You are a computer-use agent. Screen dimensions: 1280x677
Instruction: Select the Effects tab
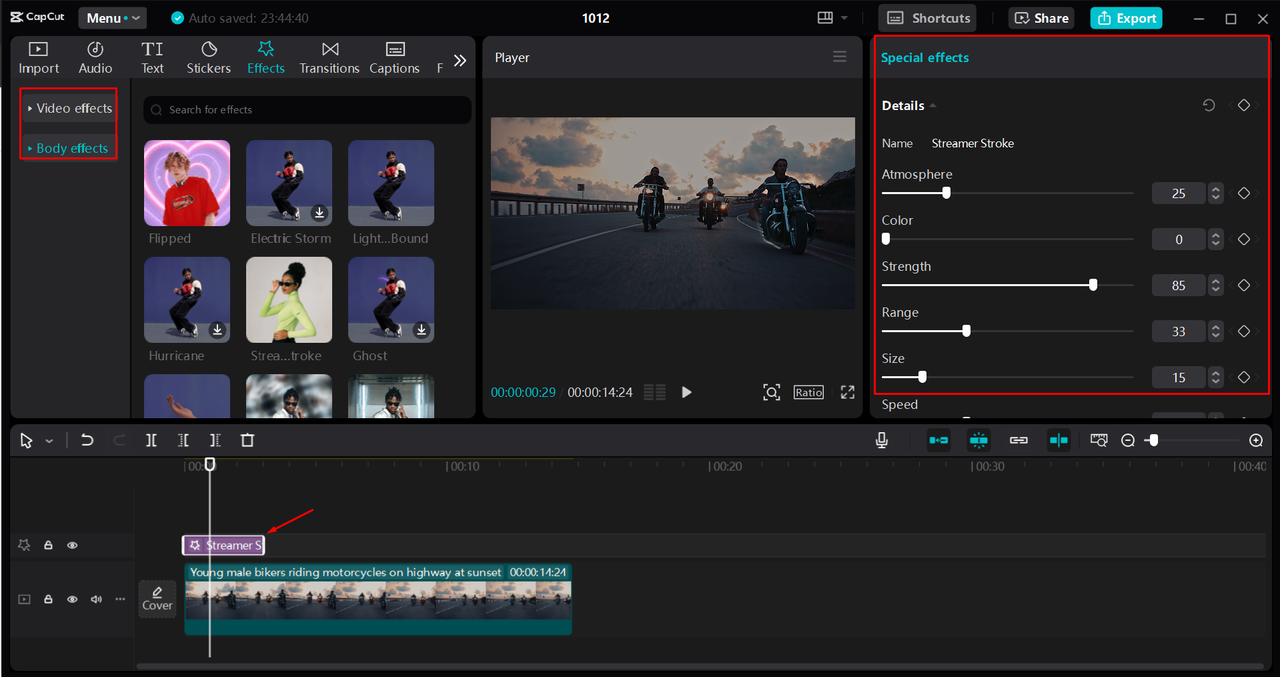[x=266, y=58]
